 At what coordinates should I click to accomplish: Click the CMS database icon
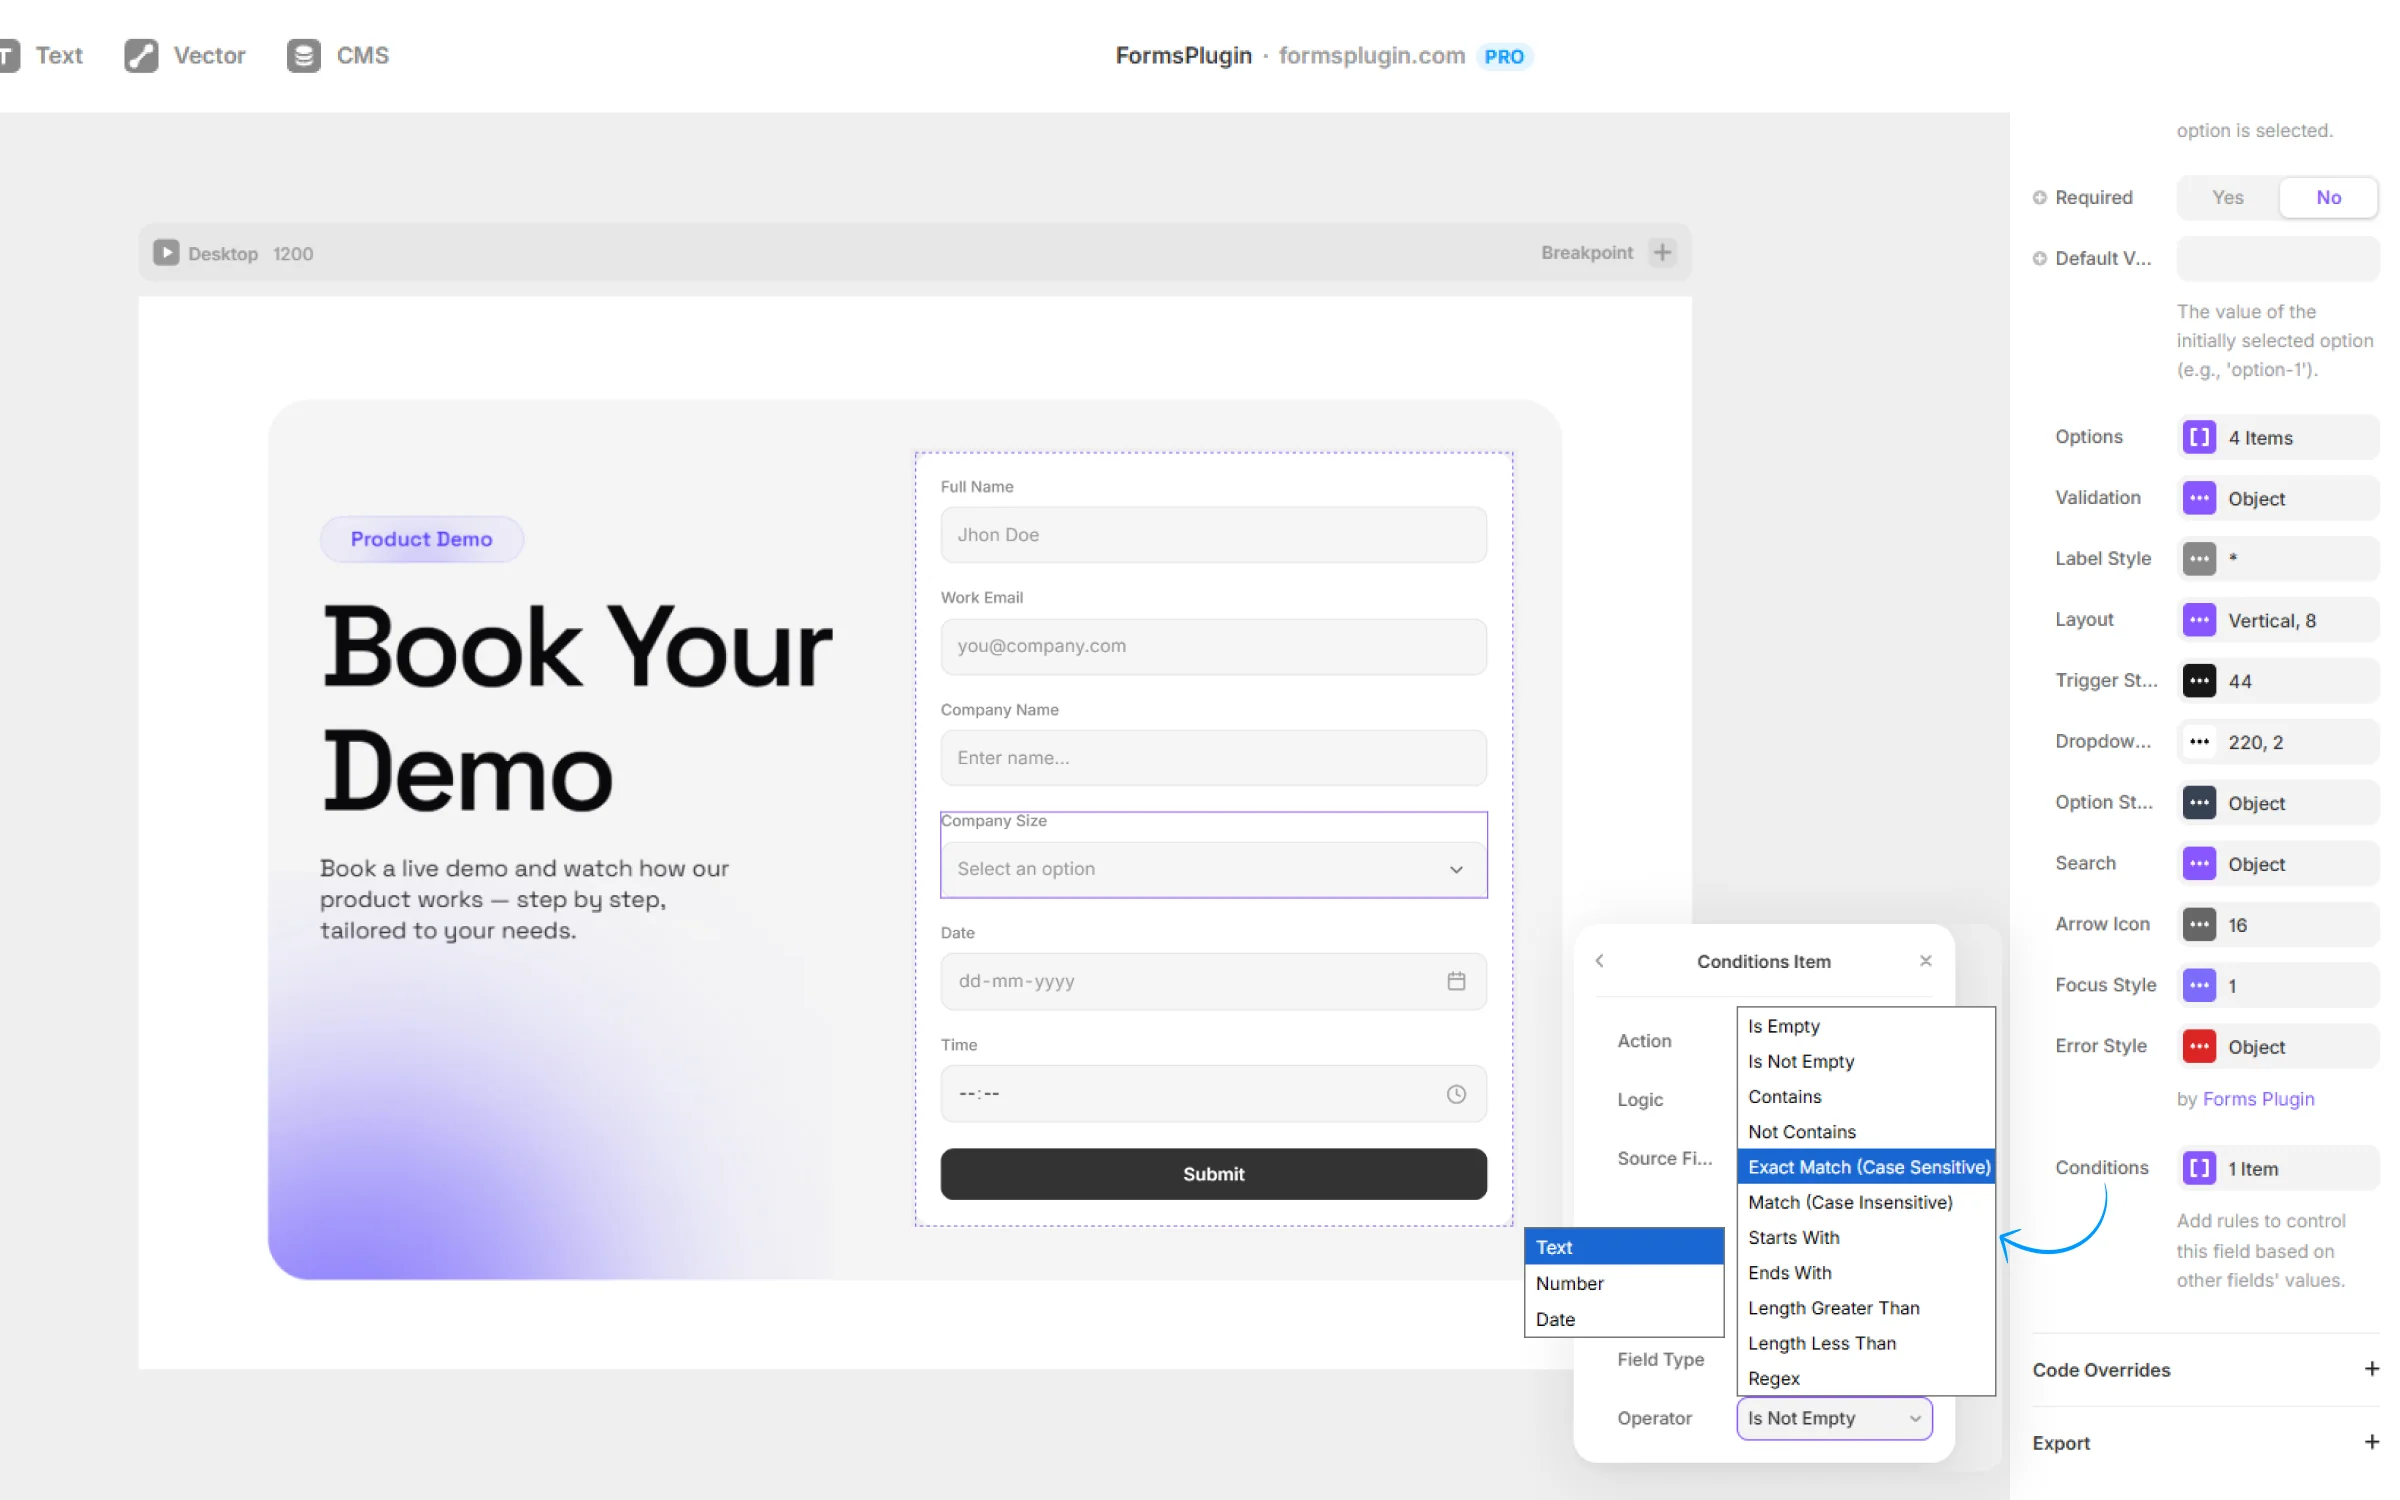303,56
